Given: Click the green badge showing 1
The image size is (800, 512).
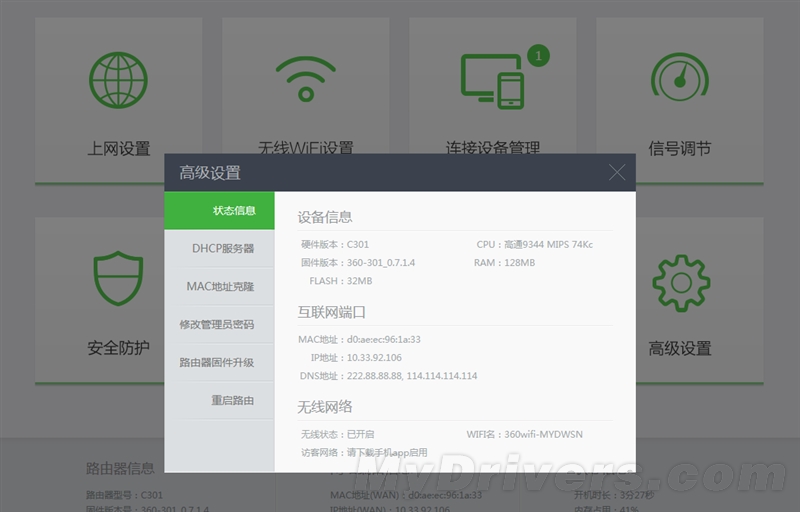Looking at the screenshot, I should pyautogui.click(x=538, y=56).
